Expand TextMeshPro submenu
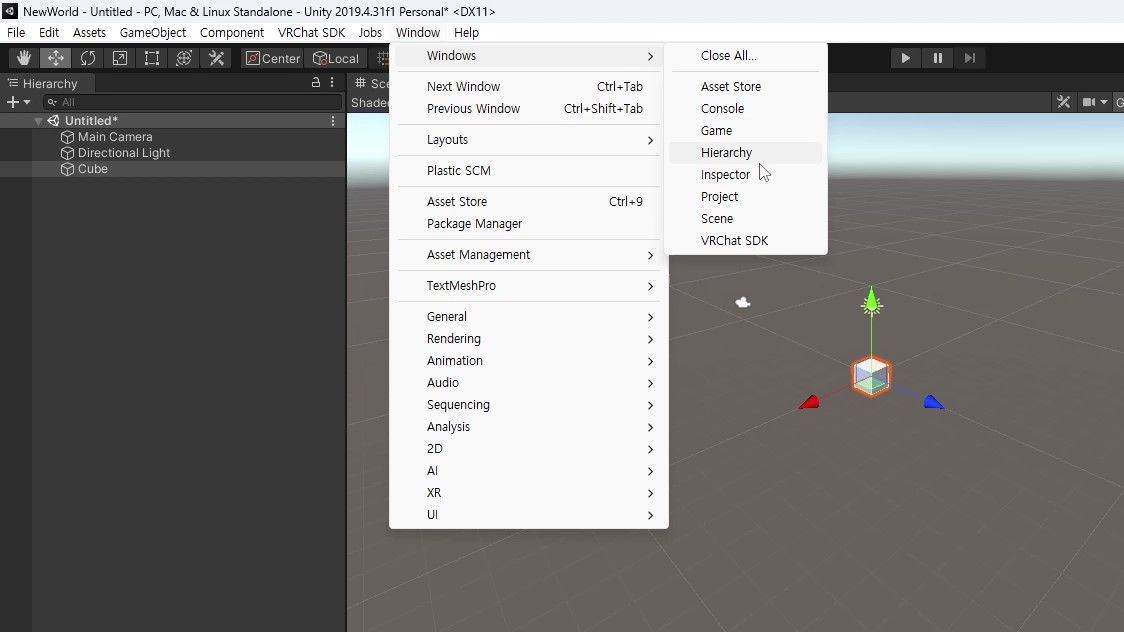Image resolution: width=1124 pixels, height=632 pixels. (528, 285)
